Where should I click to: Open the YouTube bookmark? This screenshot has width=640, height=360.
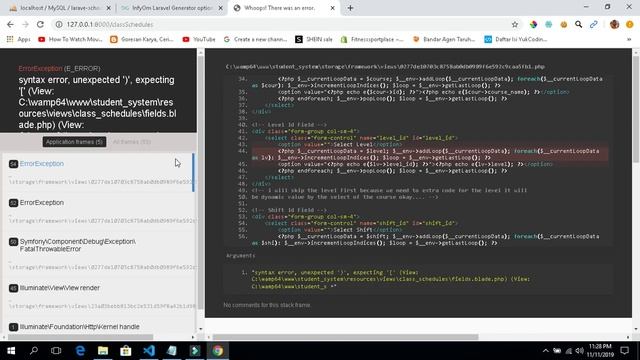[199, 39]
